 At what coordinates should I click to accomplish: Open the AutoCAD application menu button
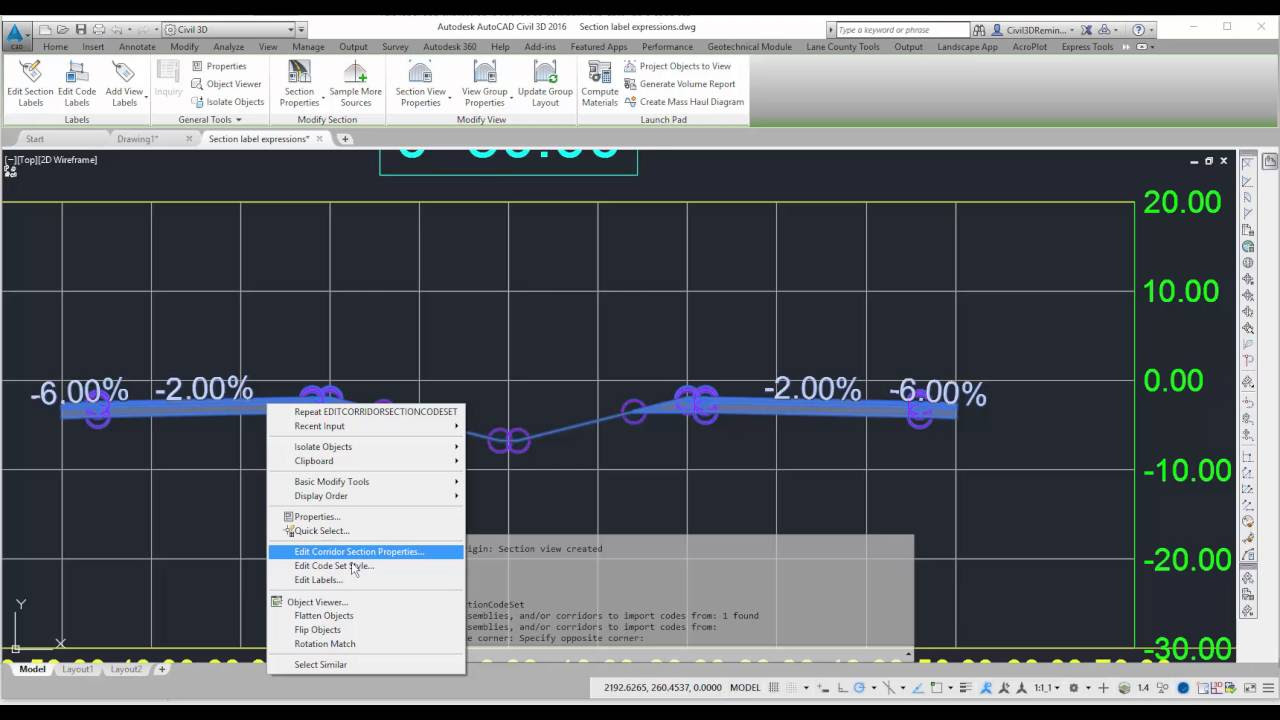[x=15, y=35]
